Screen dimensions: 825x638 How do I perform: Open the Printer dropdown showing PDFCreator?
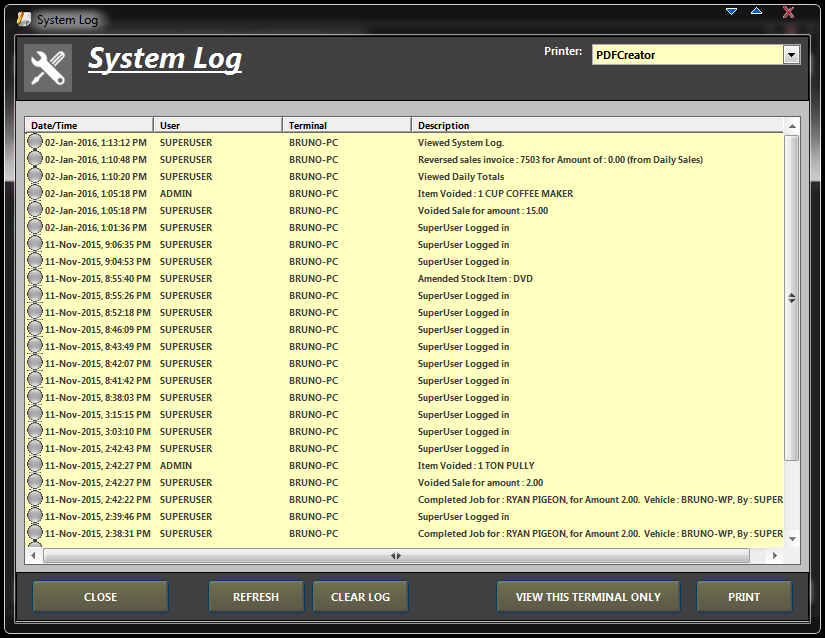click(x=793, y=54)
